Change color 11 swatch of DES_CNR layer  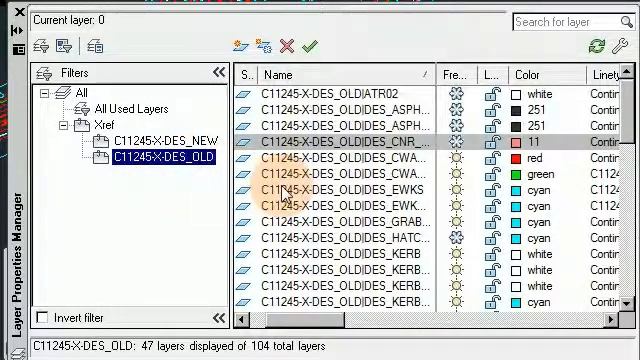(x=516, y=142)
